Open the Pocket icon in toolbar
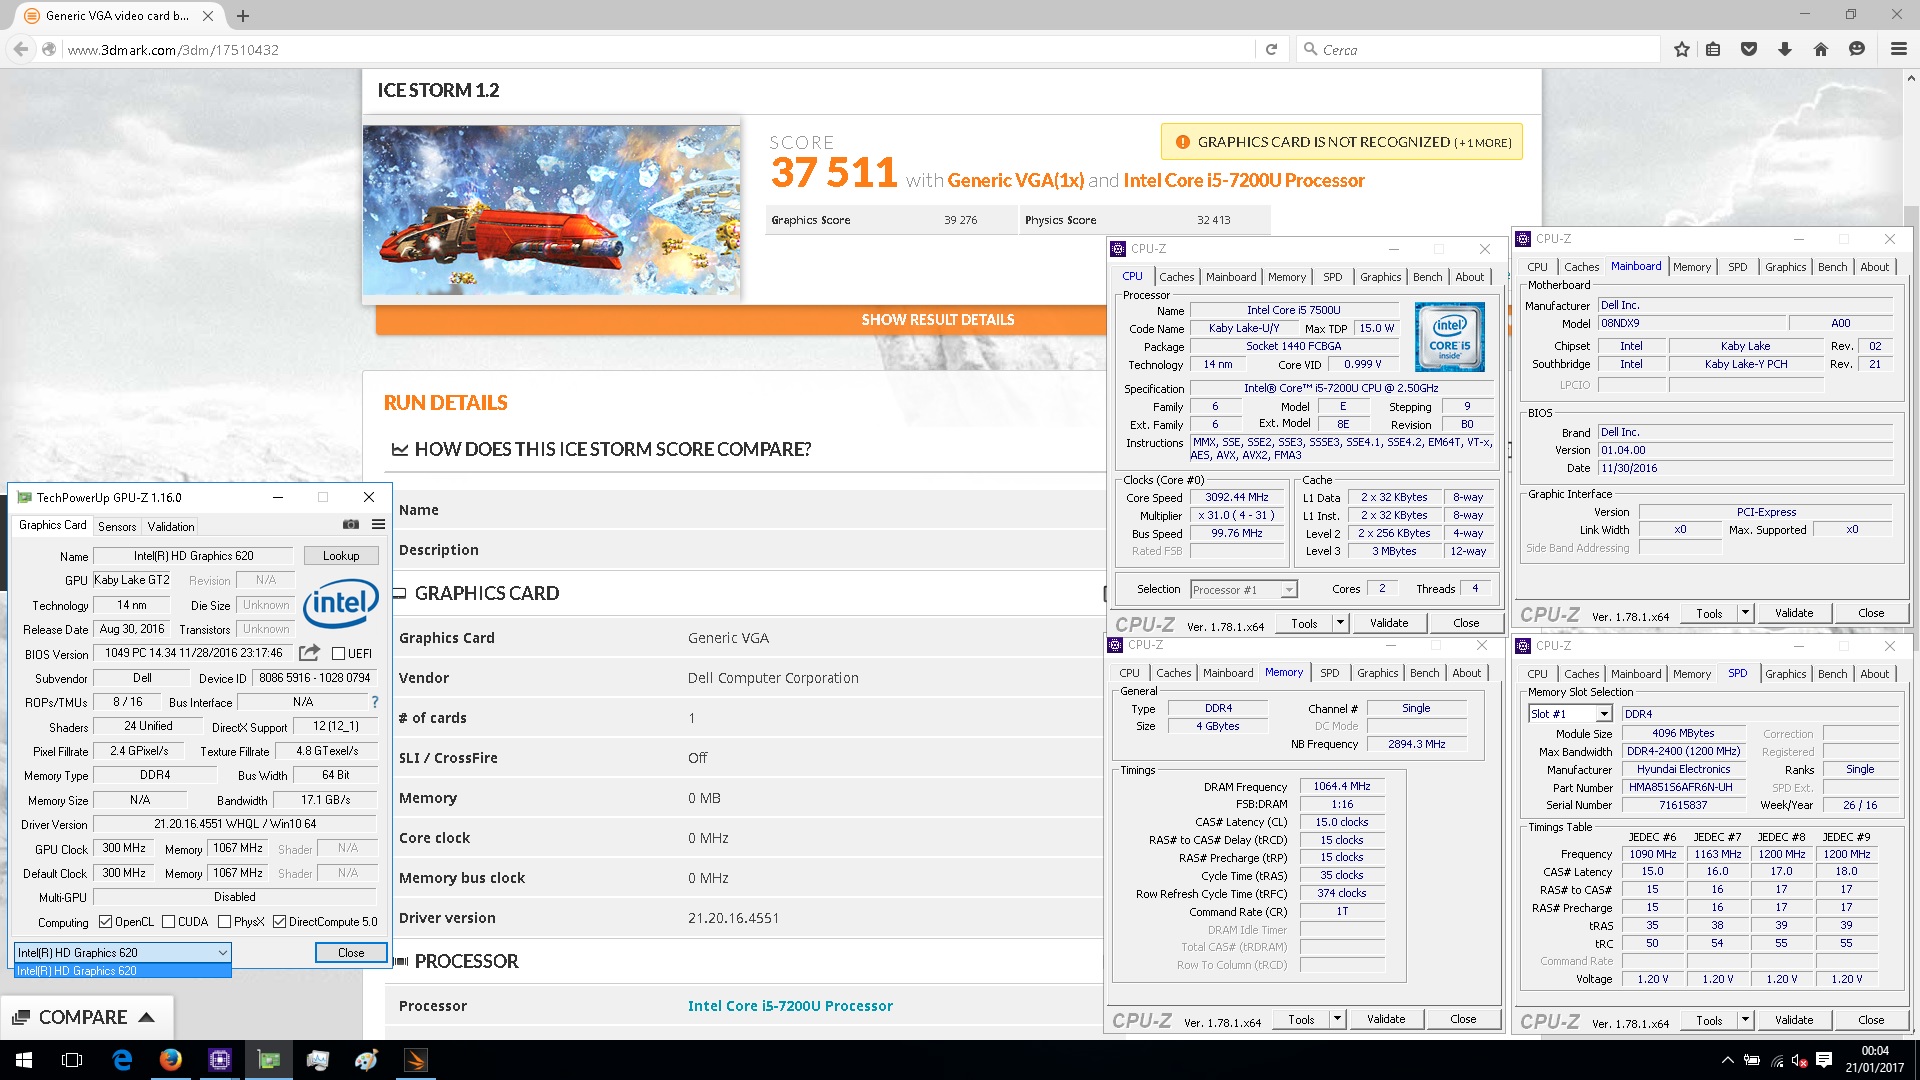This screenshot has height=1080, width=1920. pyautogui.click(x=1749, y=49)
